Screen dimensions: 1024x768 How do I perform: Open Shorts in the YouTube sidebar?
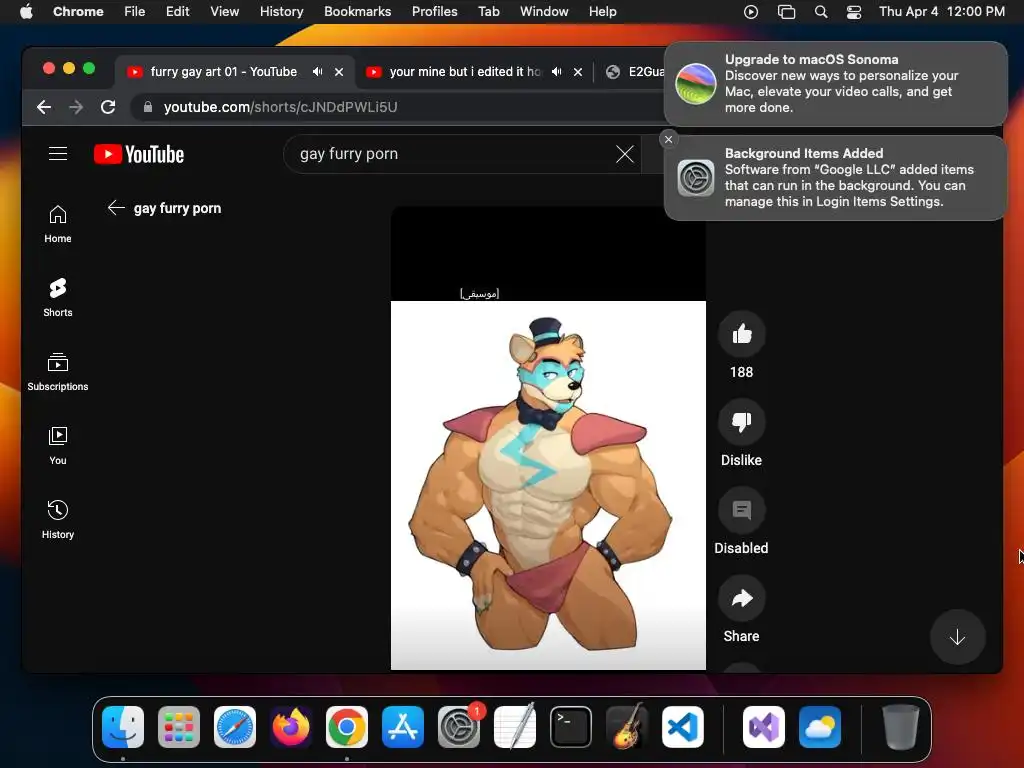(57, 298)
